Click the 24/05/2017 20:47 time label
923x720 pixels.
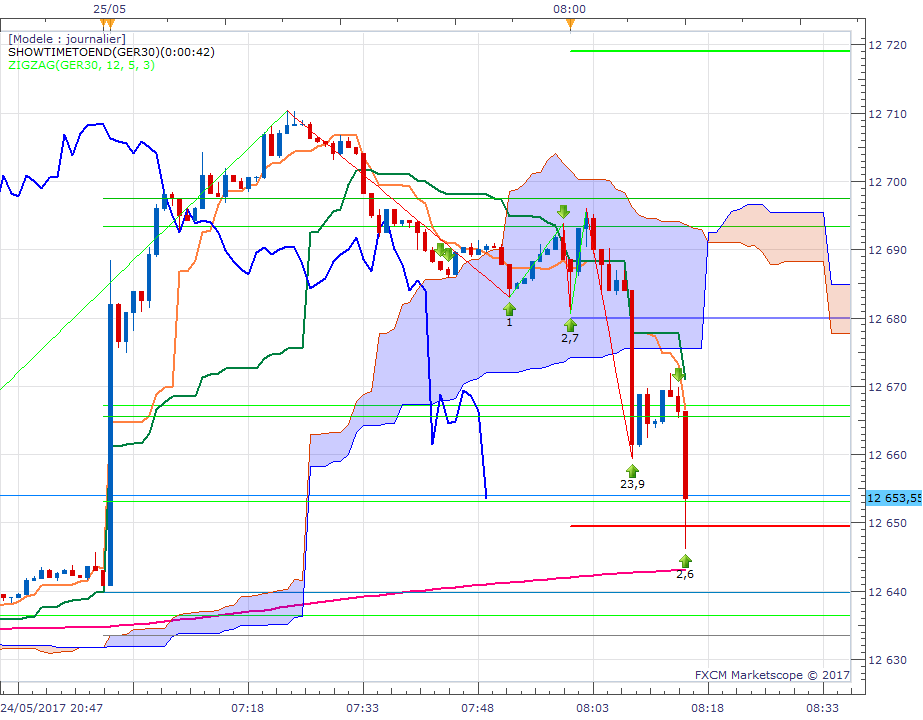coord(51,708)
